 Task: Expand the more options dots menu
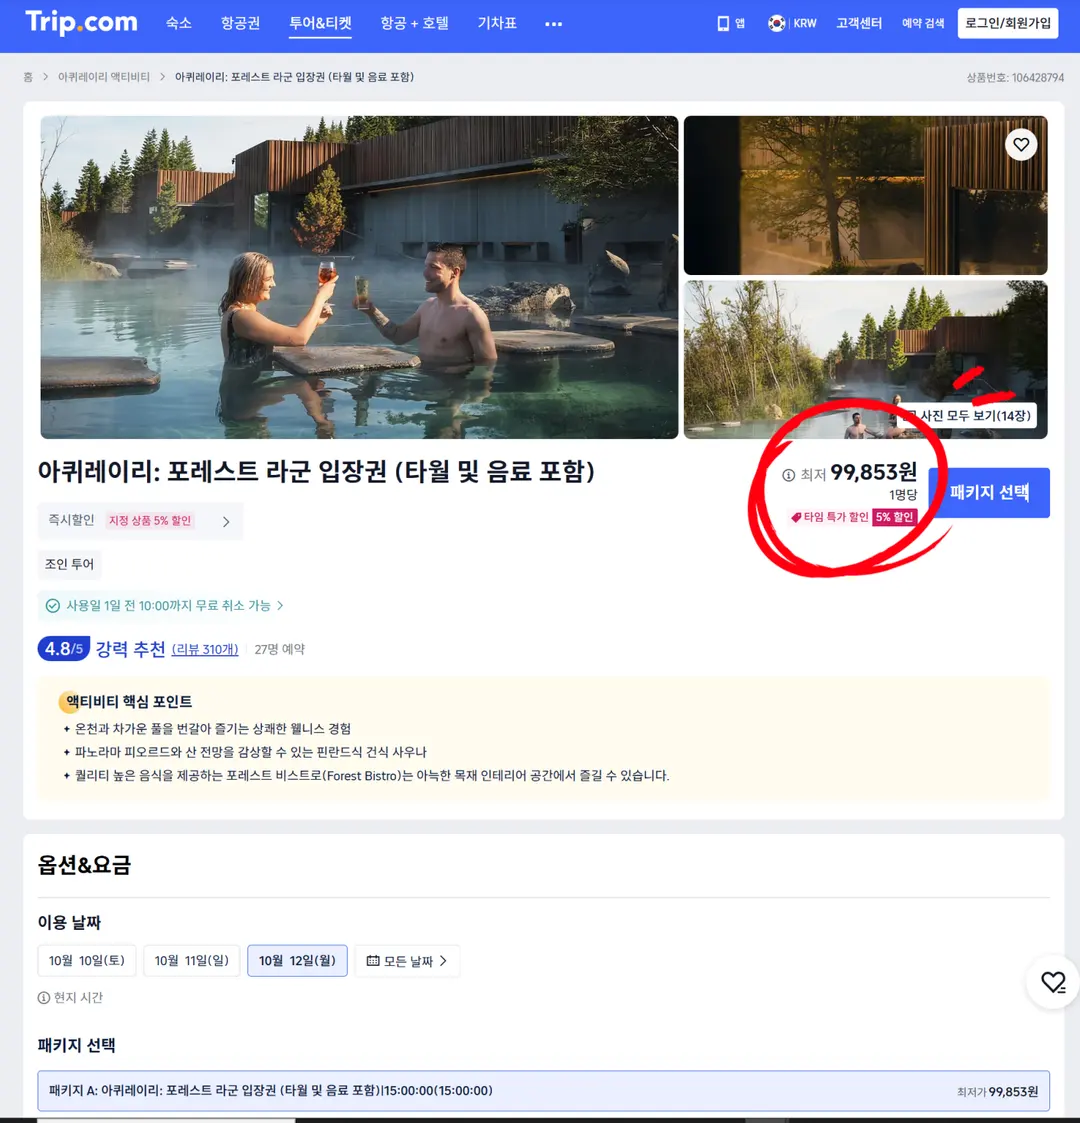click(554, 24)
